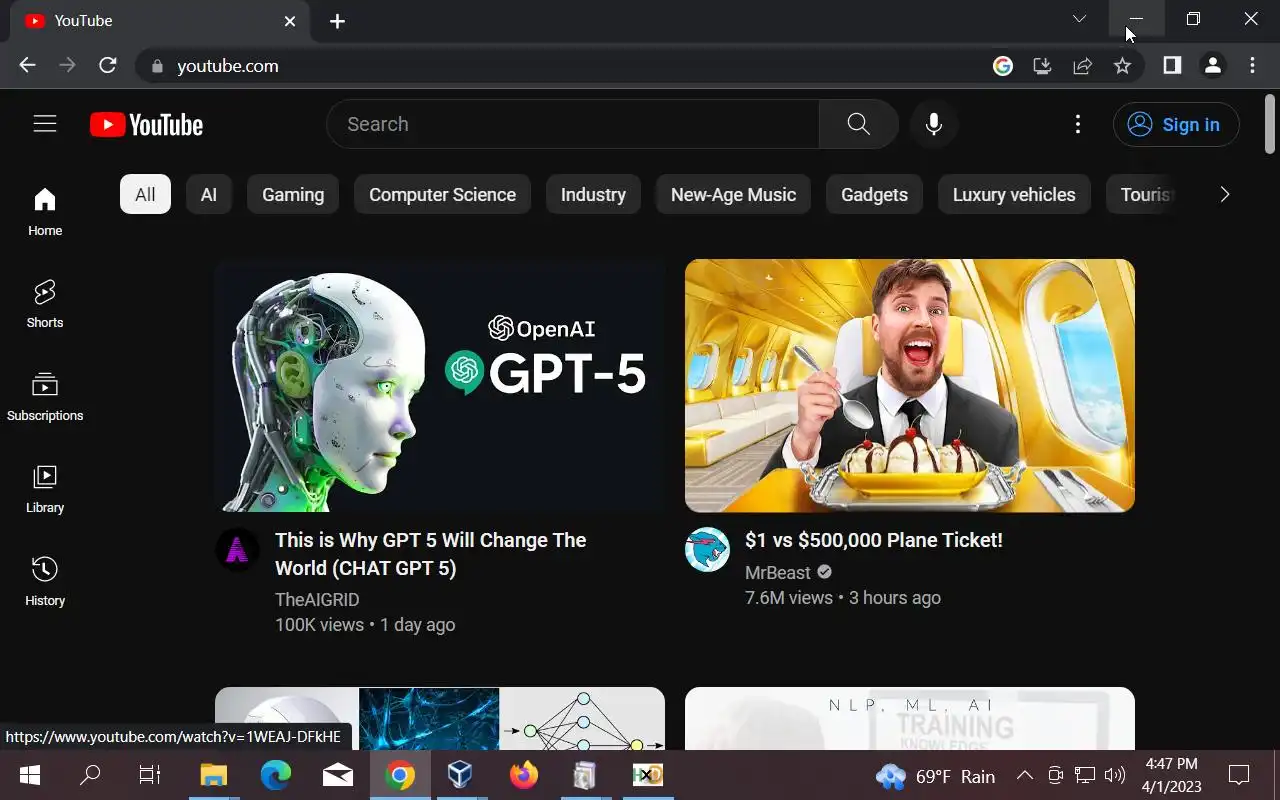Open the GPT-5 video thumbnail
1280x800 pixels.
click(x=440, y=385)
